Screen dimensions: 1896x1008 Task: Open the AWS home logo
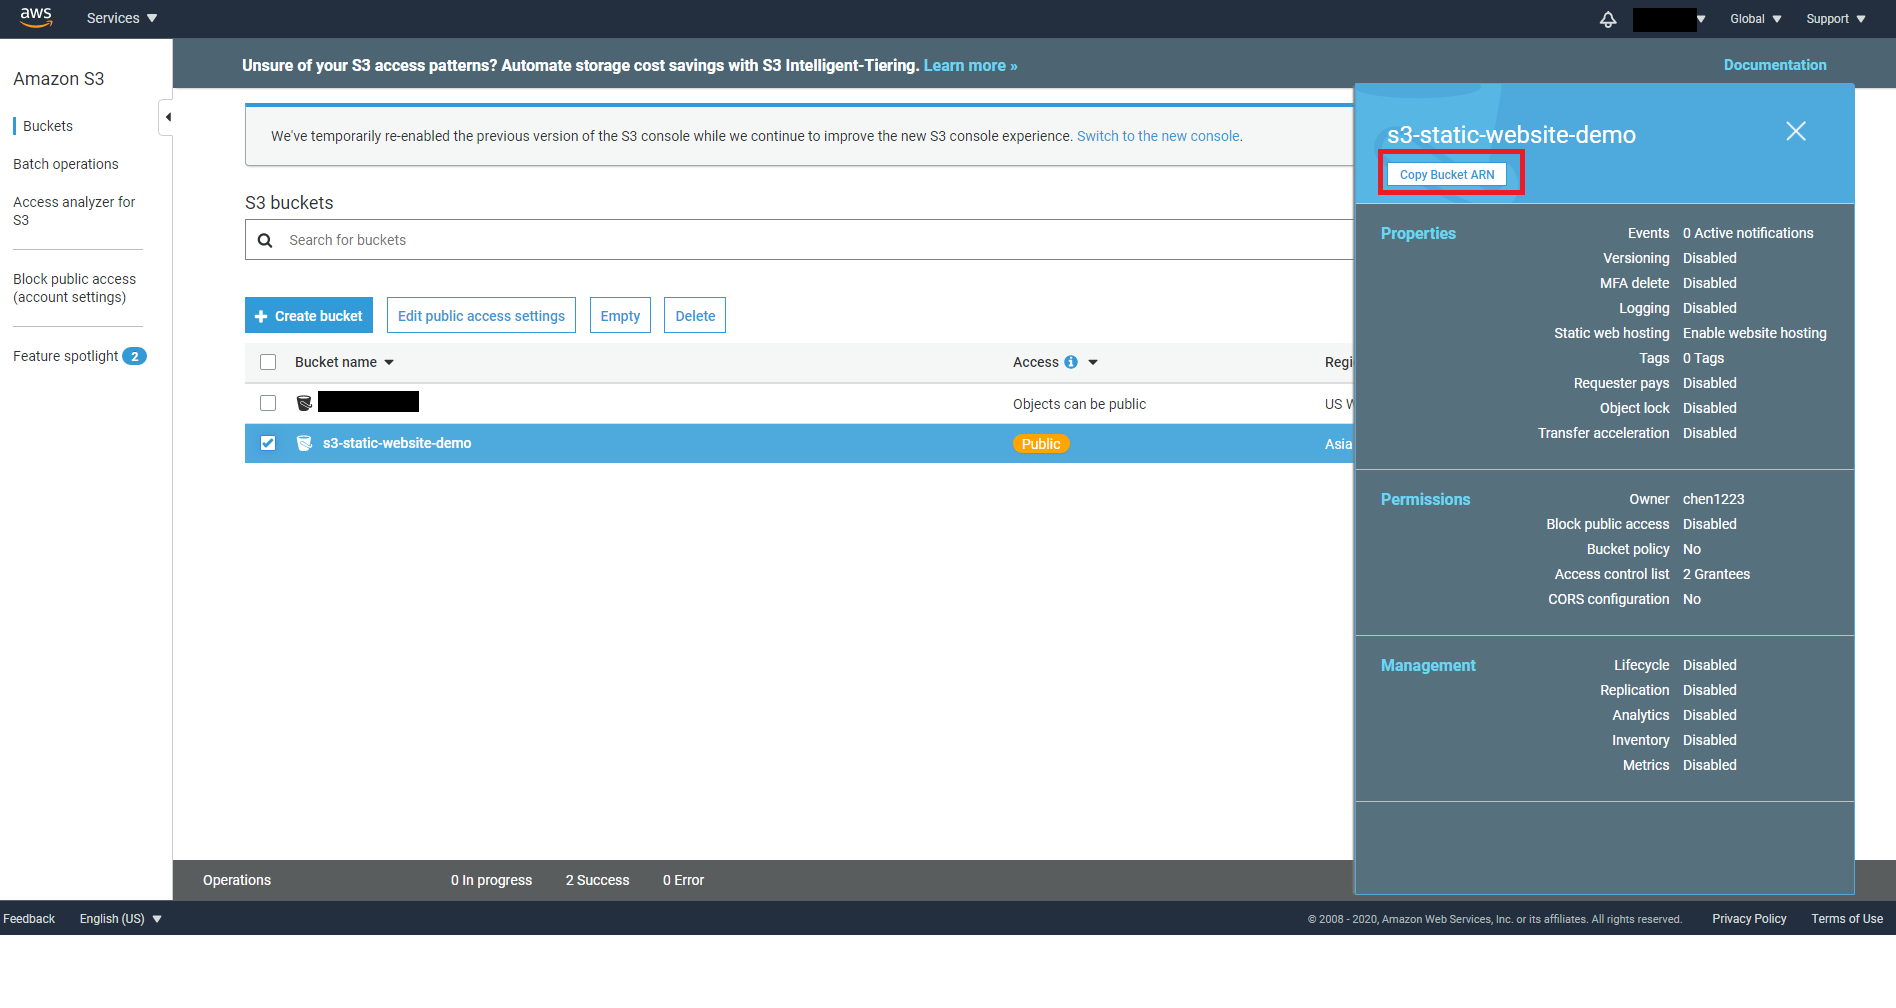(36, 18)
